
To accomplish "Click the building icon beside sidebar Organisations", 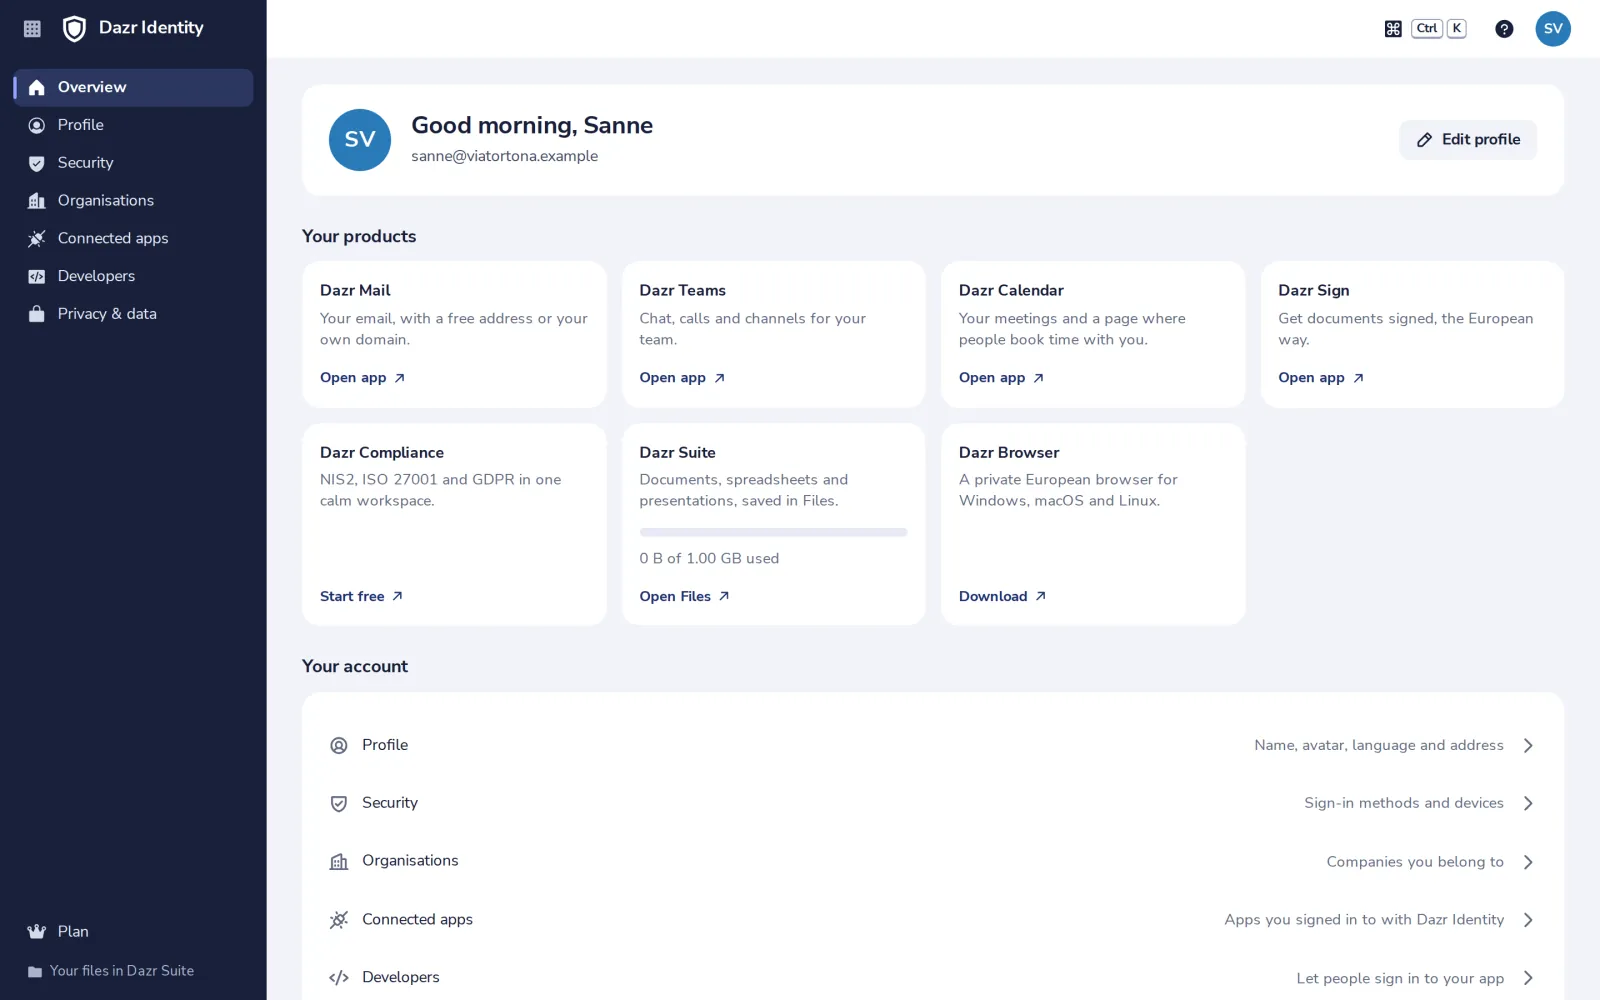I will coord(37,201).
